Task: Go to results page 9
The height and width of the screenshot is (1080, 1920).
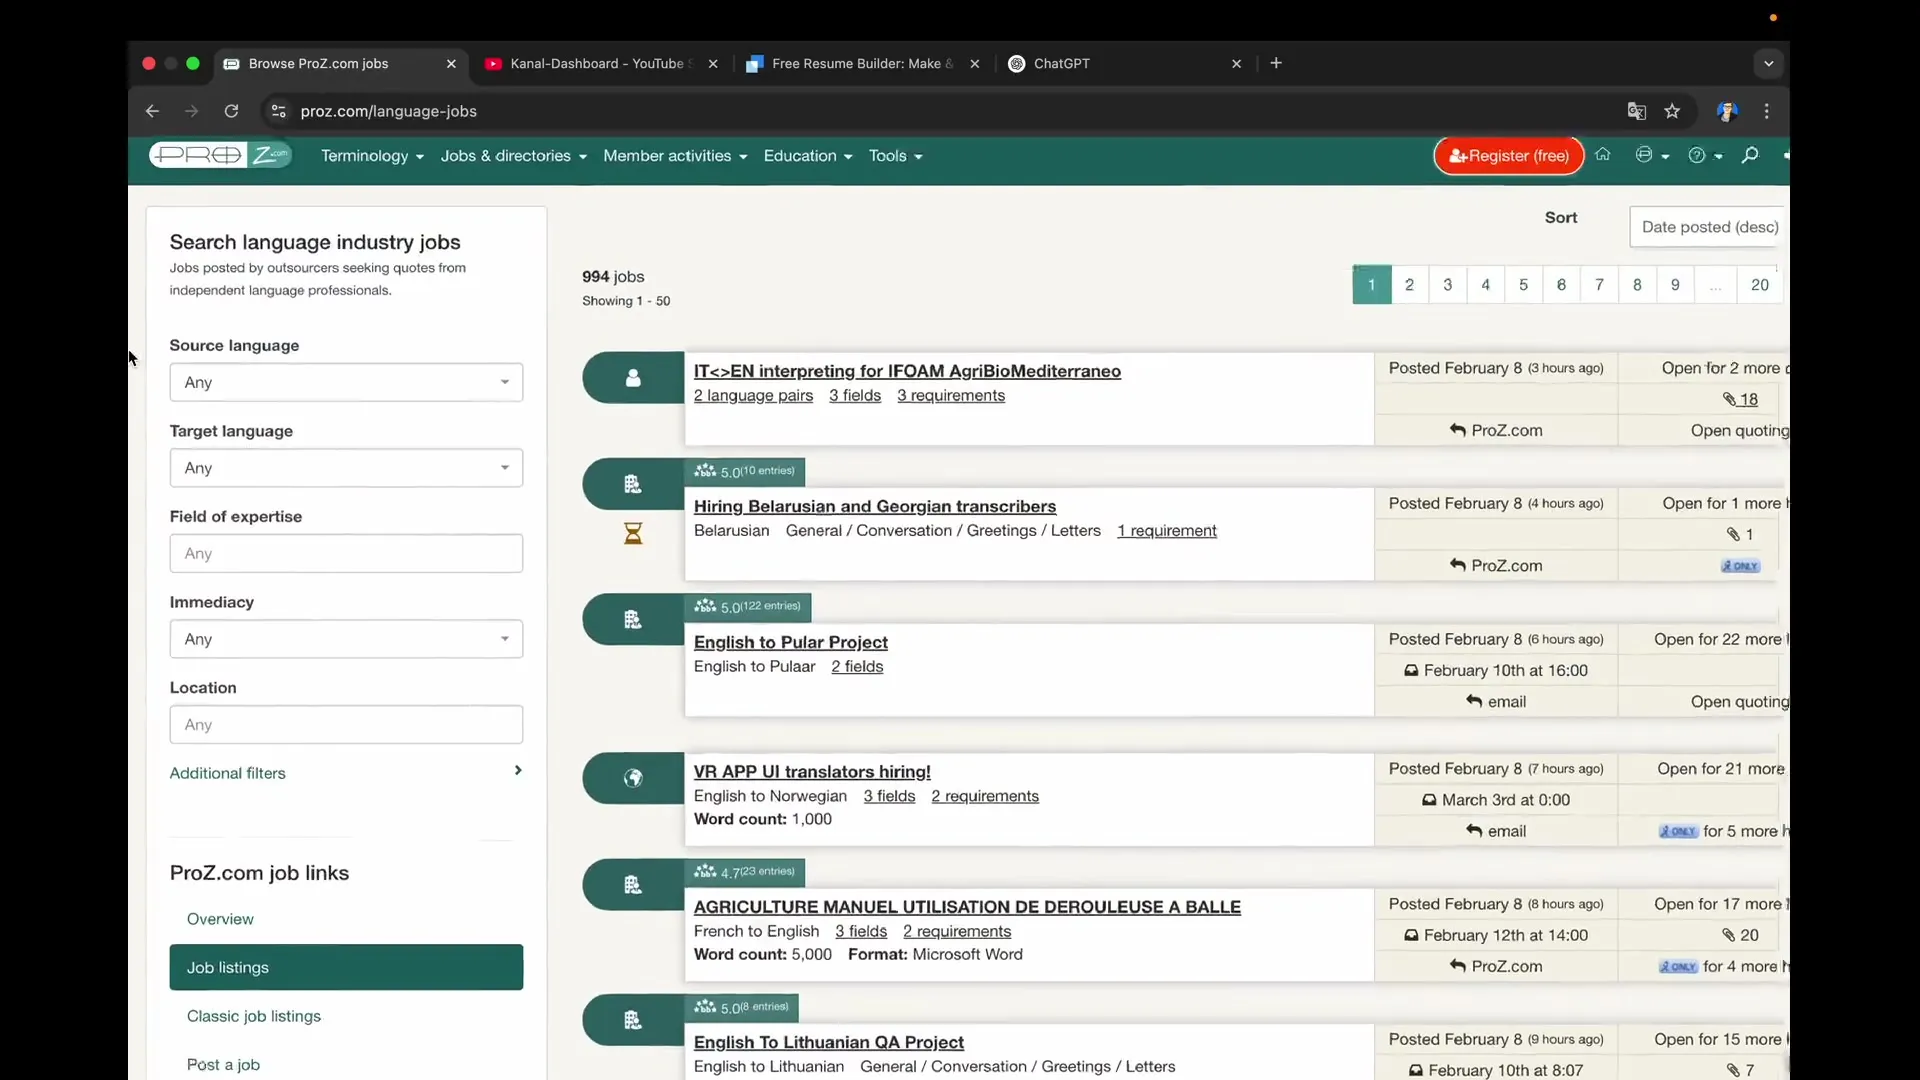Action: [1675, 284]
